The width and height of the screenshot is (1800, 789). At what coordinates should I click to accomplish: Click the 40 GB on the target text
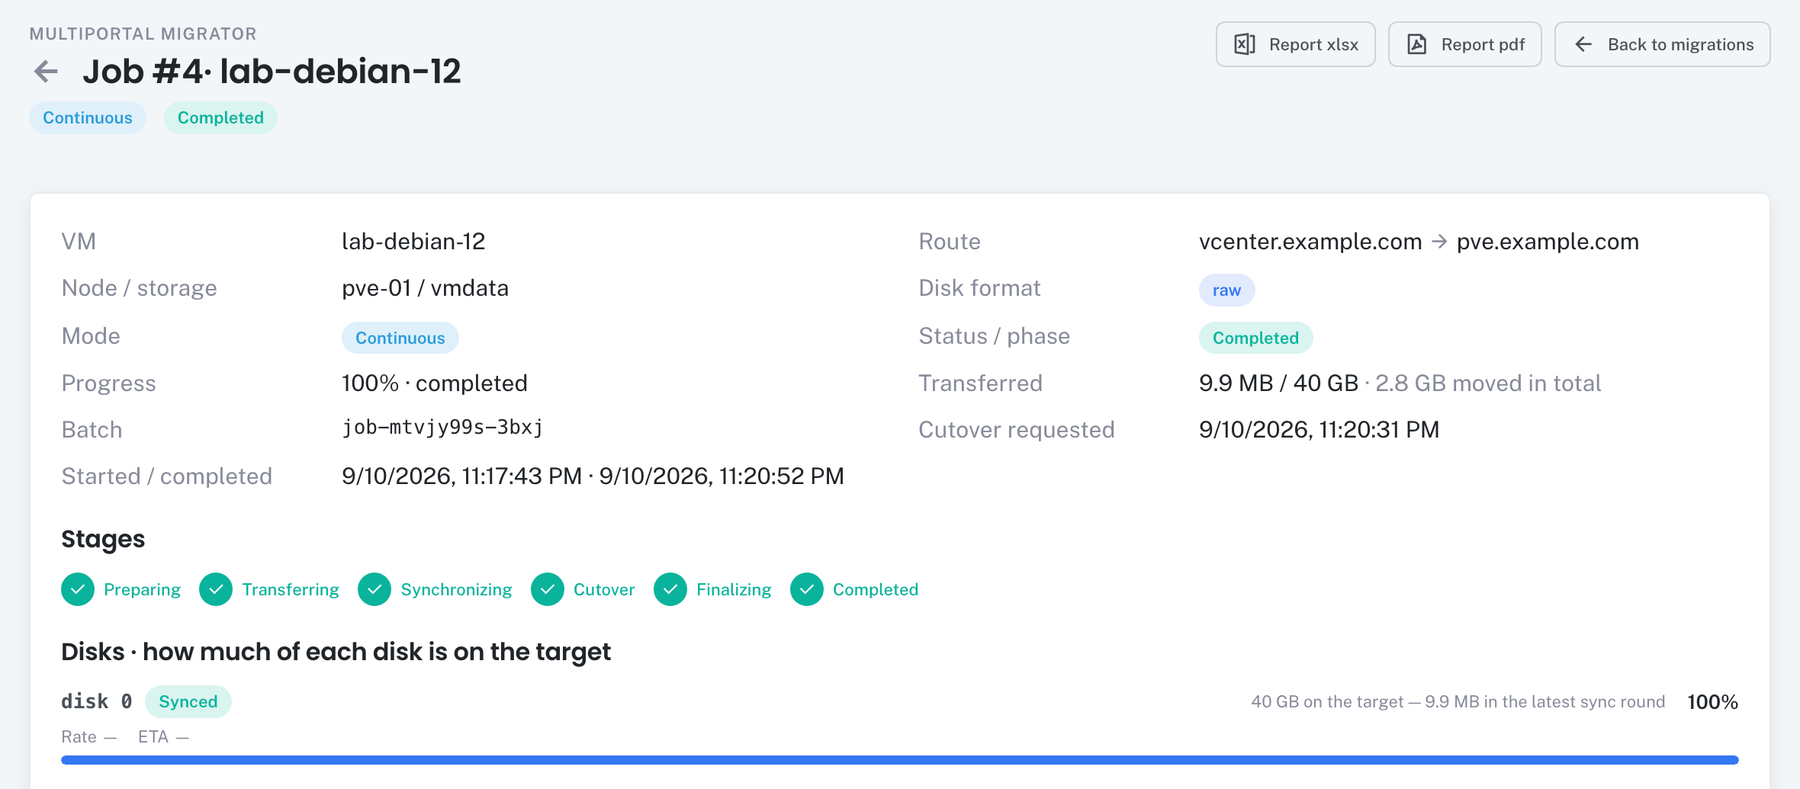coord(1327,702)
